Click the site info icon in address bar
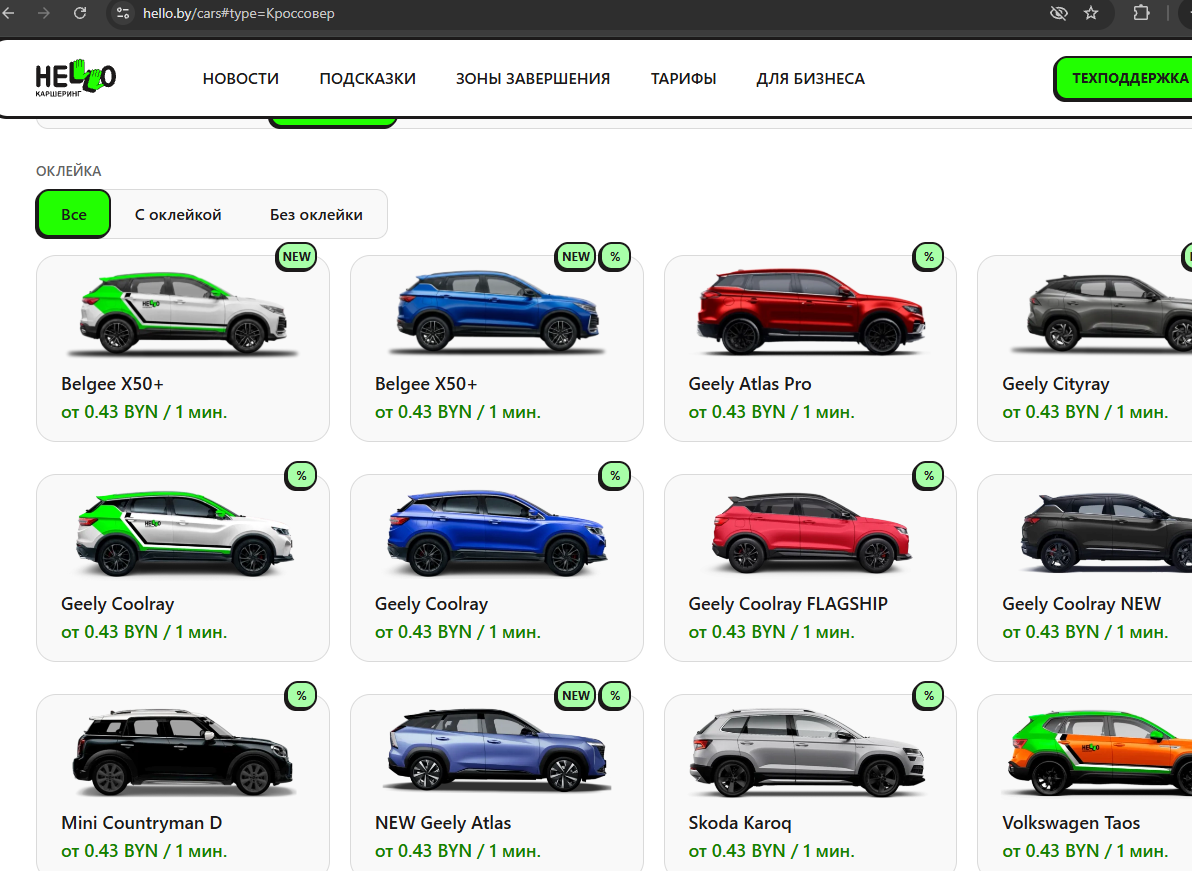The image size is (1192, 871). coord(123,13)
